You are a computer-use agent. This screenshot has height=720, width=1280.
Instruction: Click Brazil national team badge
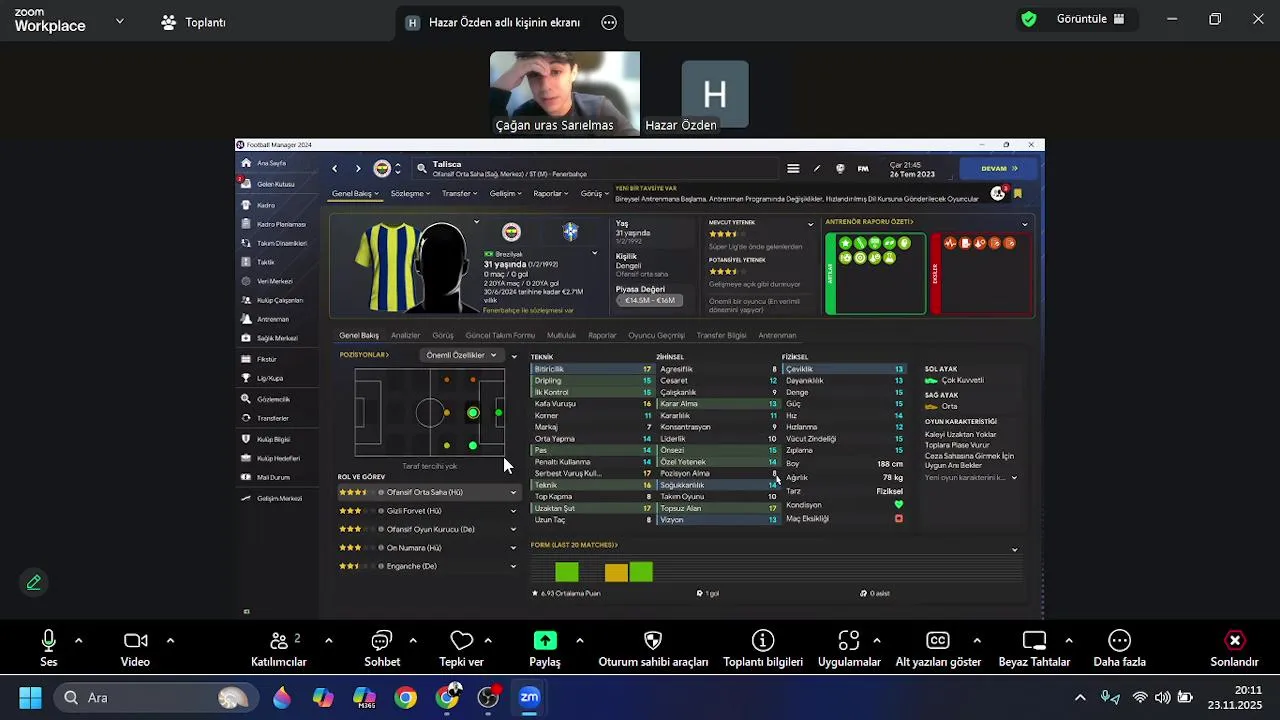click(x=570, y=232)
